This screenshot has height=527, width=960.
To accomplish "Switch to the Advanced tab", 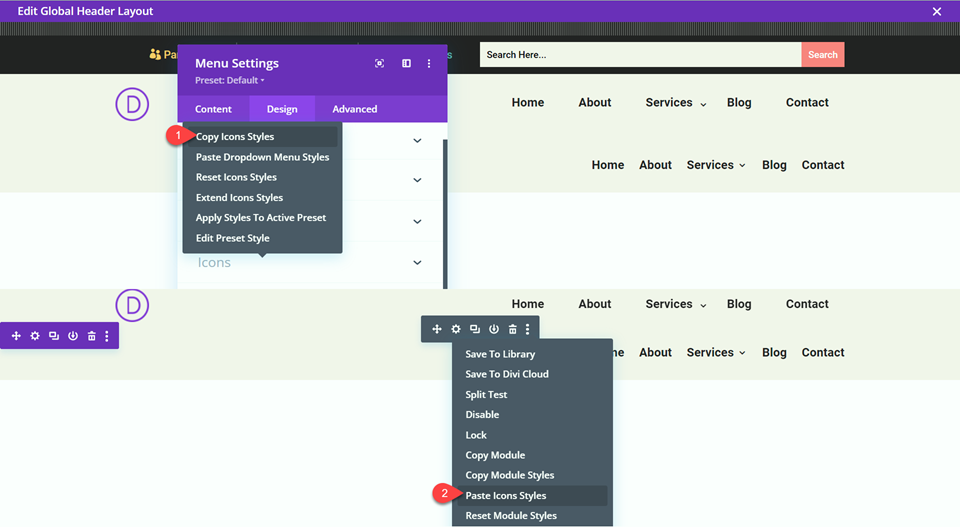I will click(x=354, y=109).
